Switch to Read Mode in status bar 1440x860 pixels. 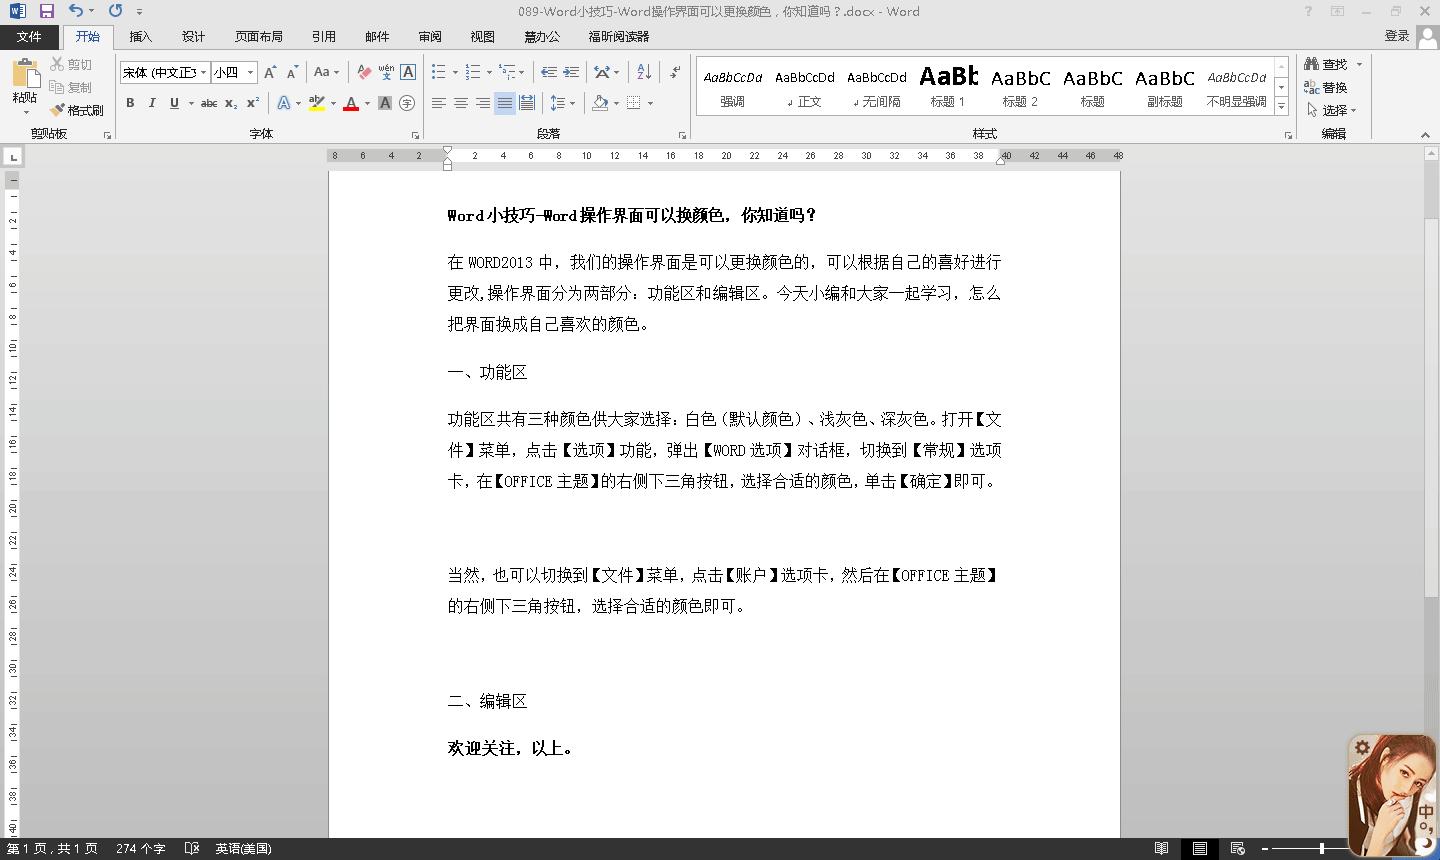[x=1161, y=848]
